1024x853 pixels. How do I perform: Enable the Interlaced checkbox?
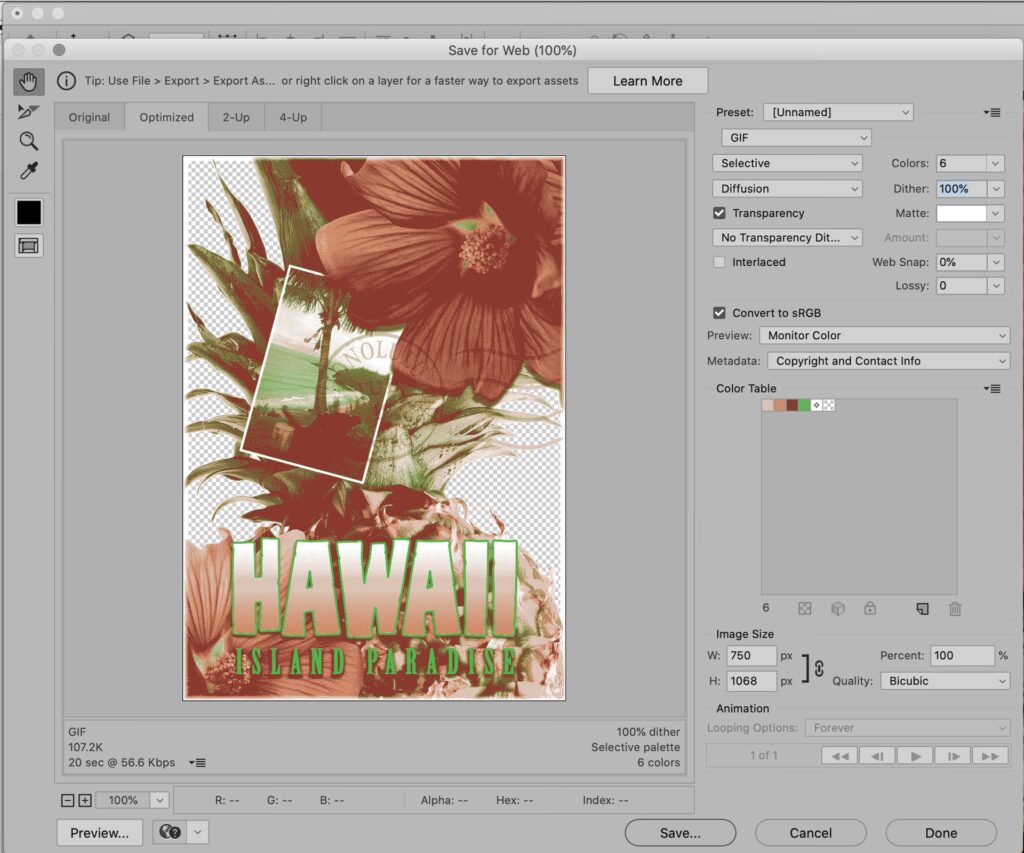[719, 262]
